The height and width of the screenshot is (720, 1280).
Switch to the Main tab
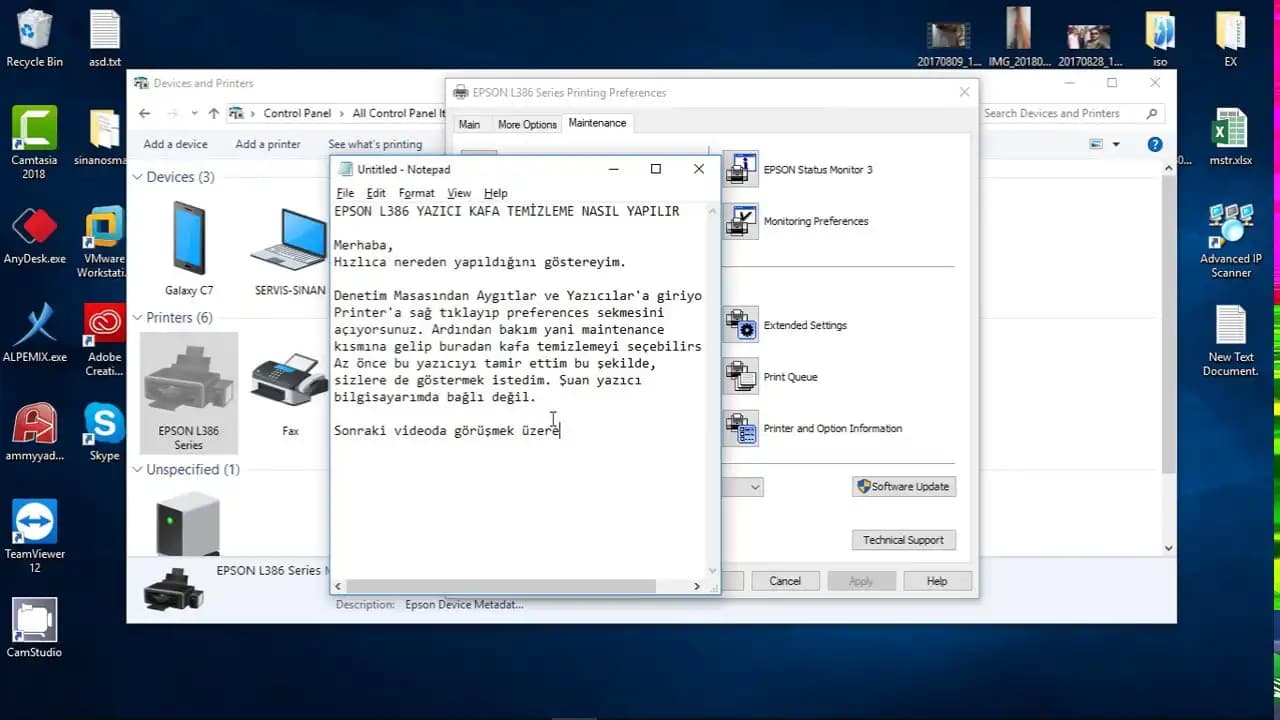469,124
